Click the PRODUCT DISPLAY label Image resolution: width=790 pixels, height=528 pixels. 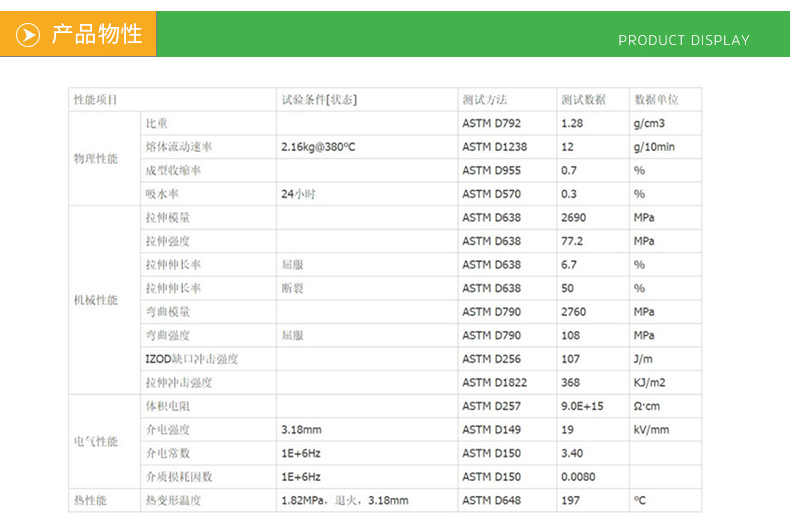coord(684,40)
